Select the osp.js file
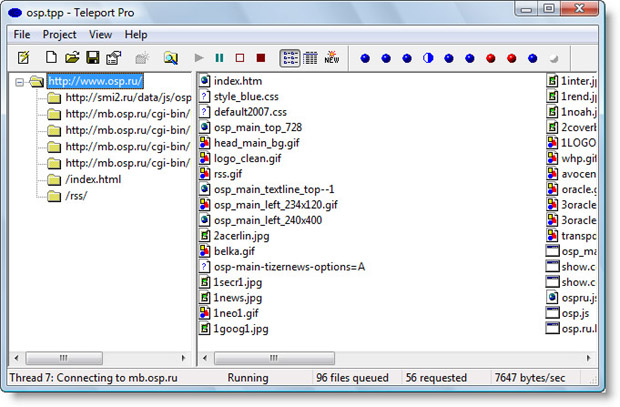Viewport: 620px width, 407px height. tap(575, 313)
